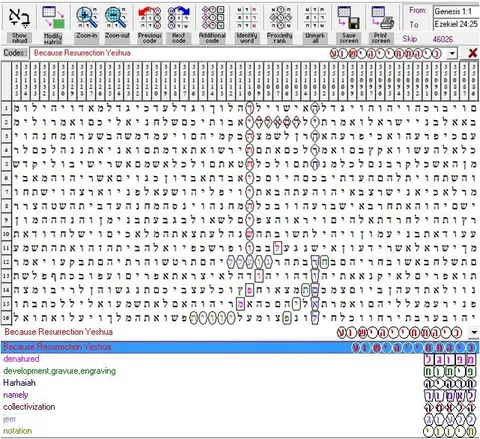Image resolution: width=480 pixels, height=439 pixels.
Task: Click the Show nikud toolbar icon
Action: coord(19,17)
